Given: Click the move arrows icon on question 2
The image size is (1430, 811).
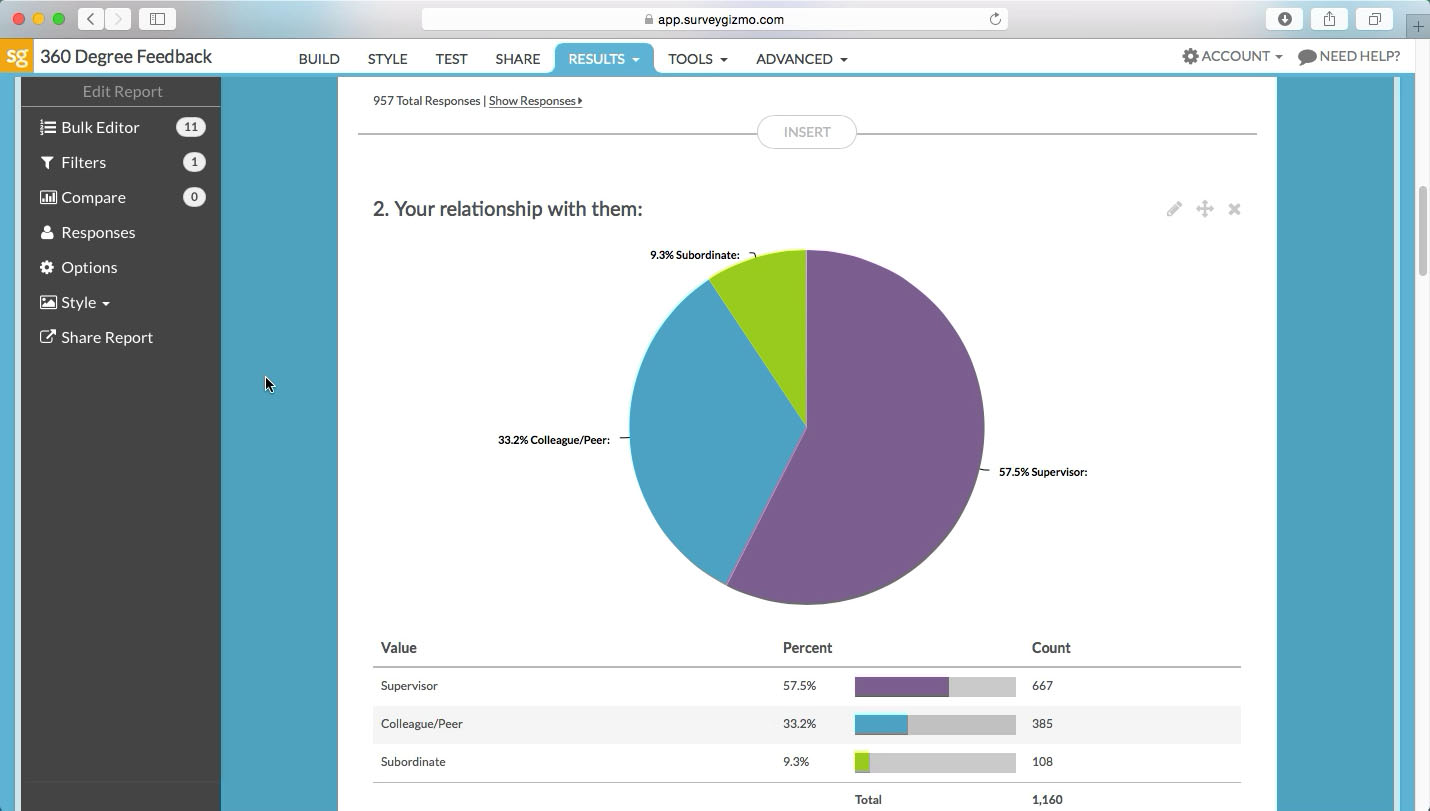Looking at the screenshot, I should [1204, 209].
